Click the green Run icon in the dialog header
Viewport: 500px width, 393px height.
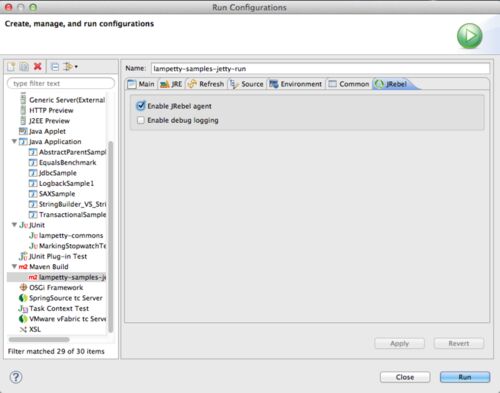tap(469, 36)
